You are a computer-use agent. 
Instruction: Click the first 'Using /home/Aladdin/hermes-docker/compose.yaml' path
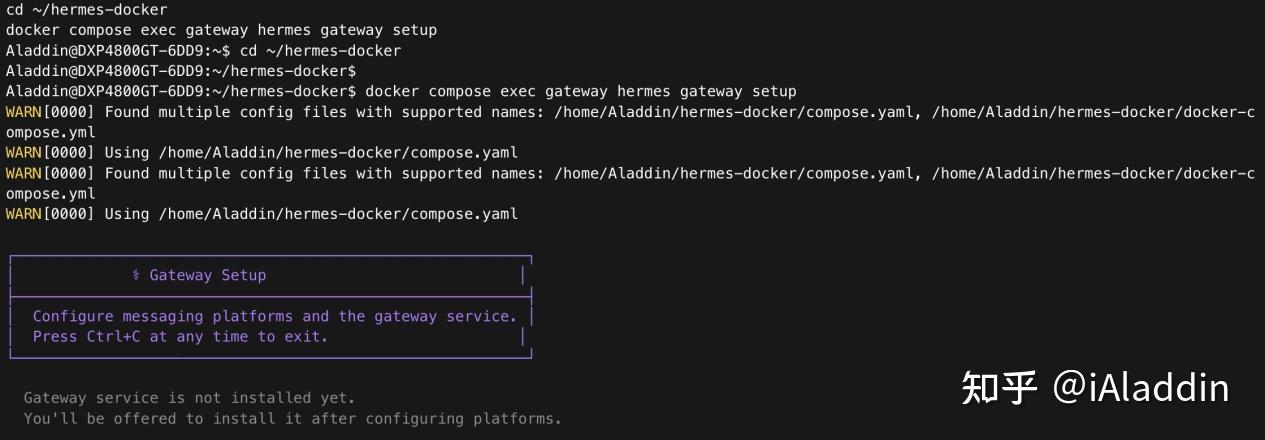pos(311,152)
